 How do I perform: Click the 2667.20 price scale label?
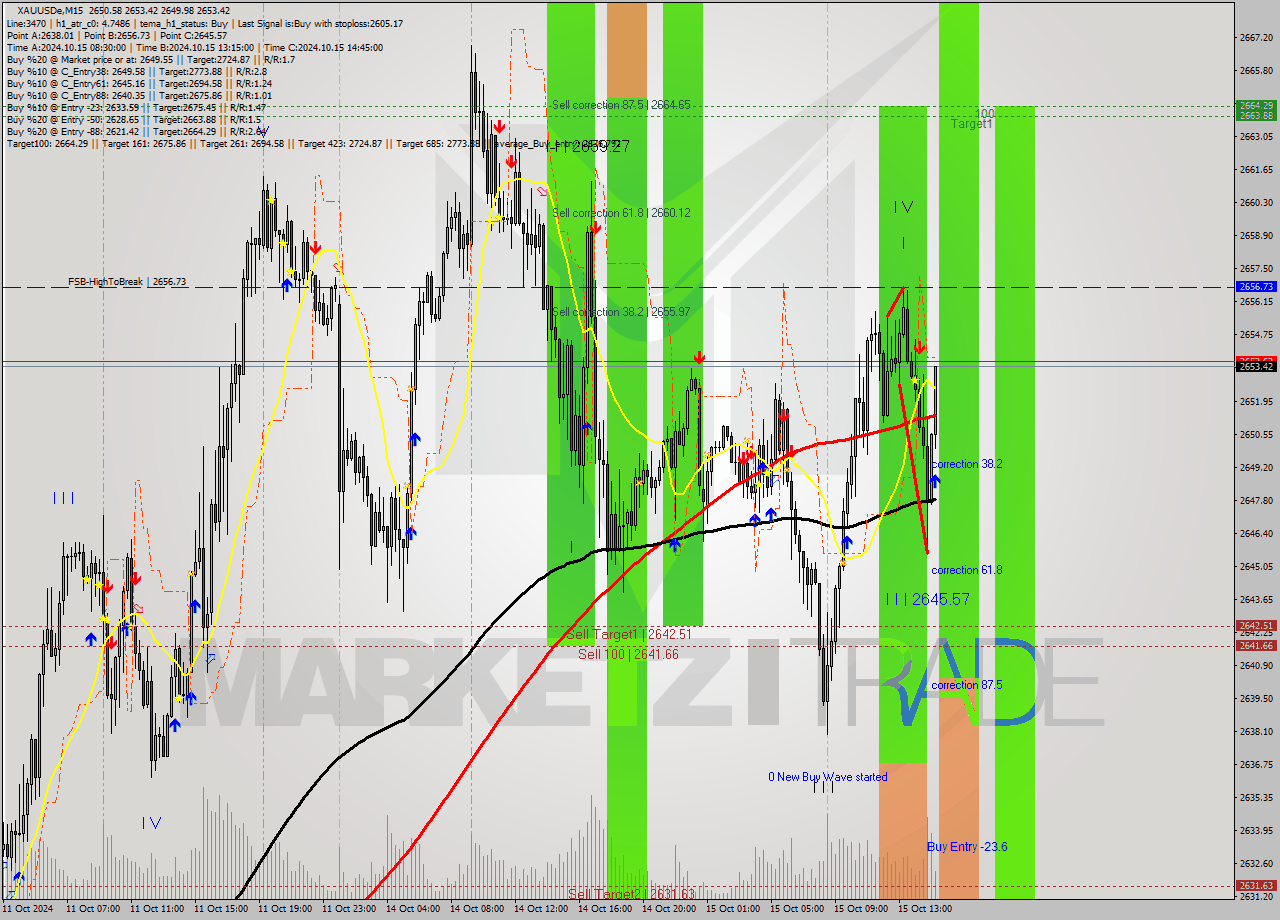click(1256, 38)
